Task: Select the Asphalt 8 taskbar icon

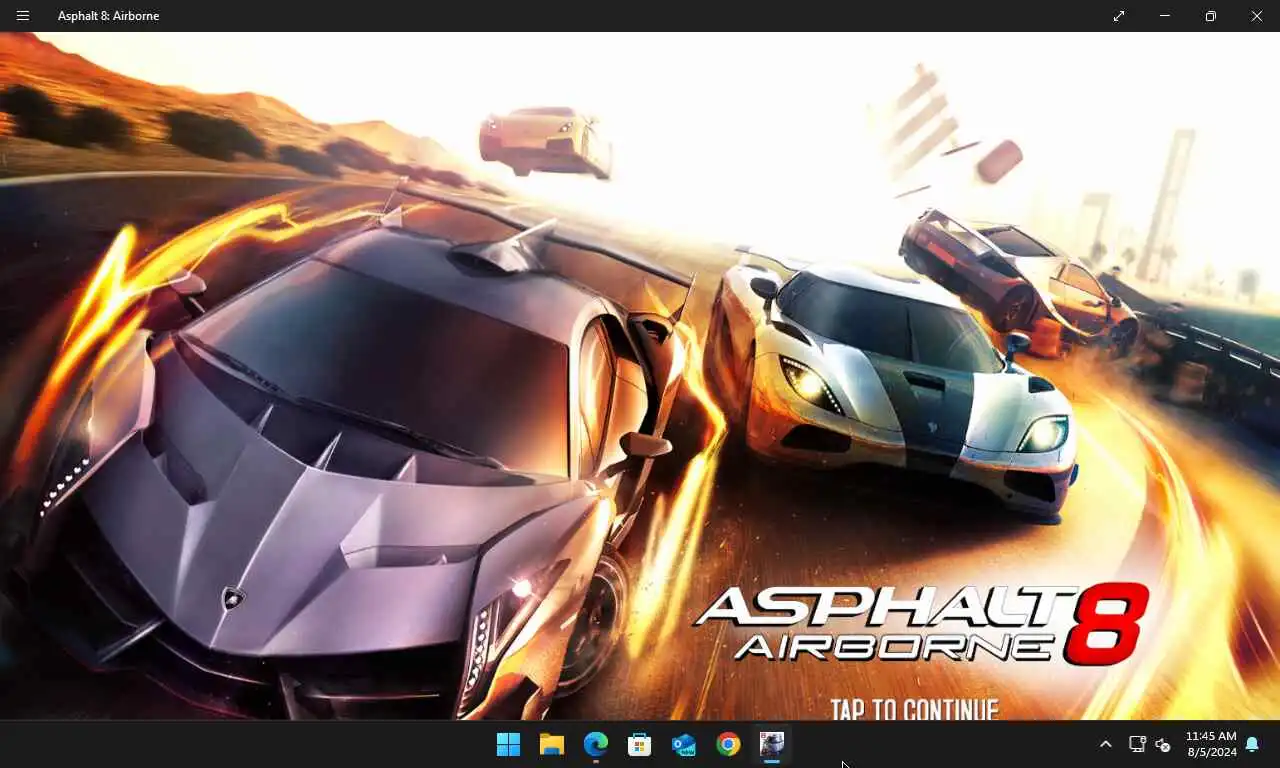Action: (x=772, y=744)
